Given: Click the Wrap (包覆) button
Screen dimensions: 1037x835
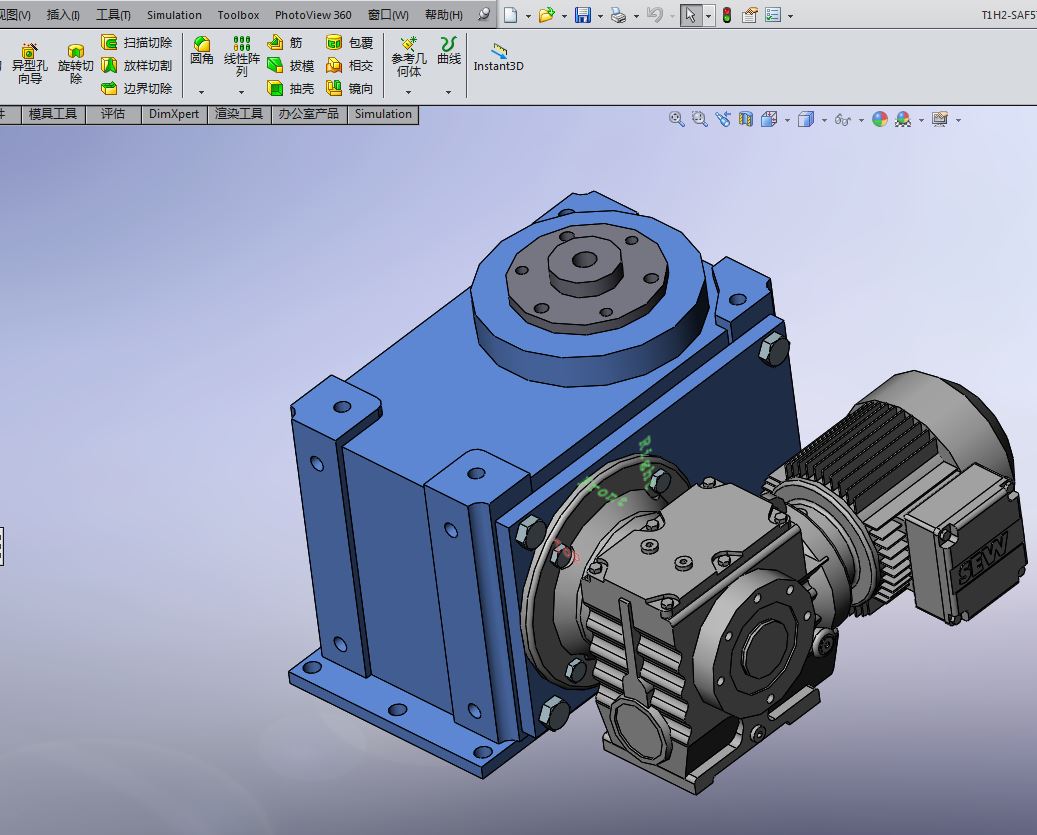Looking at the screenshot, I should (x=350, y=43).
